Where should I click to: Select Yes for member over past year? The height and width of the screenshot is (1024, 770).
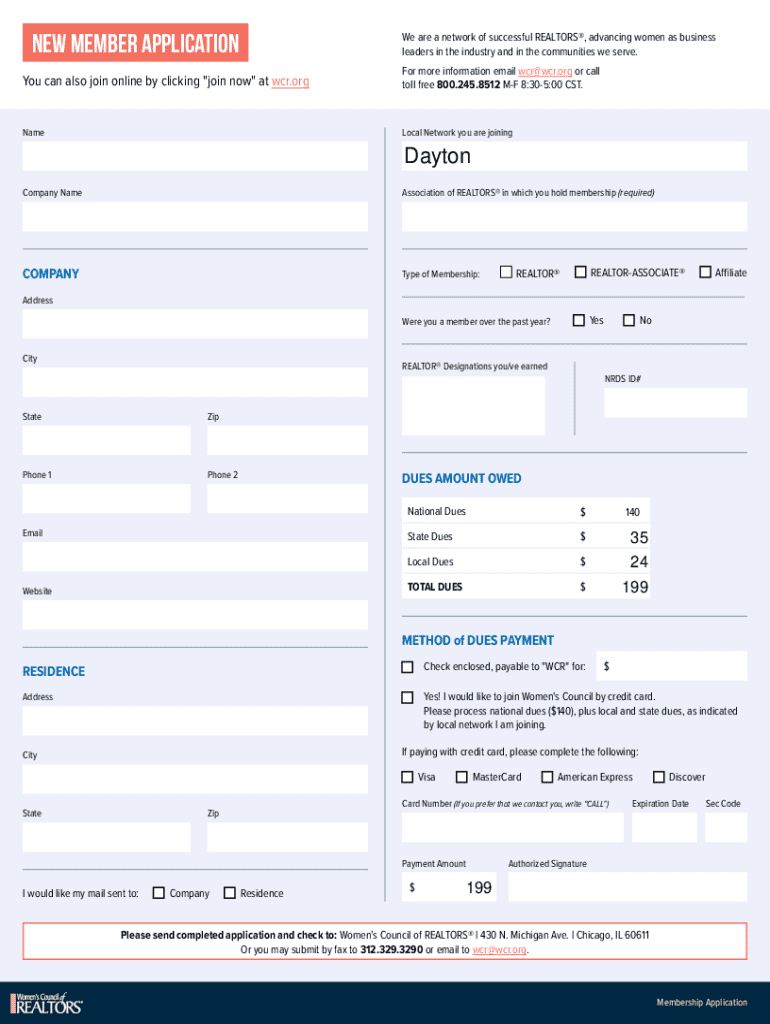[578, 320]
